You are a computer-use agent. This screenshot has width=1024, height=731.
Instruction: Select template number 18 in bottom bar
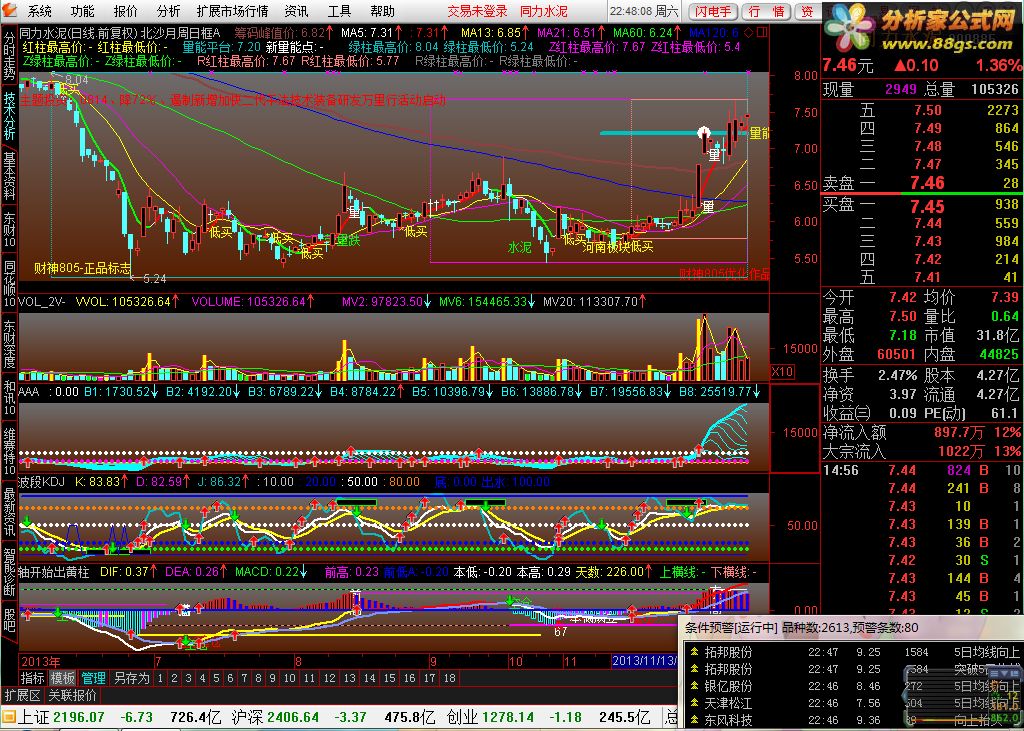[x=449, y=678]
